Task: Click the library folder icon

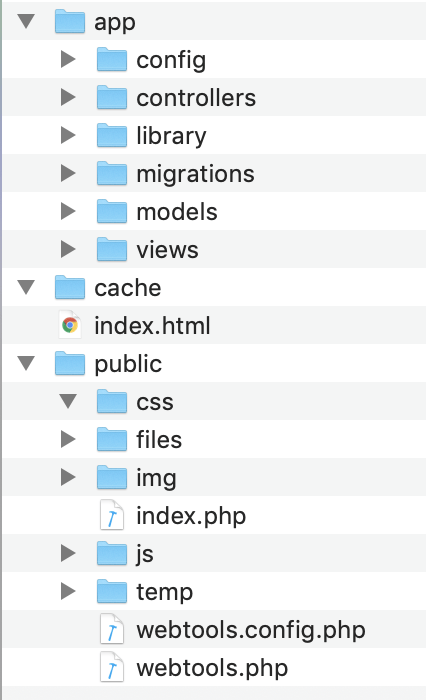Action: tap(112, 135)
